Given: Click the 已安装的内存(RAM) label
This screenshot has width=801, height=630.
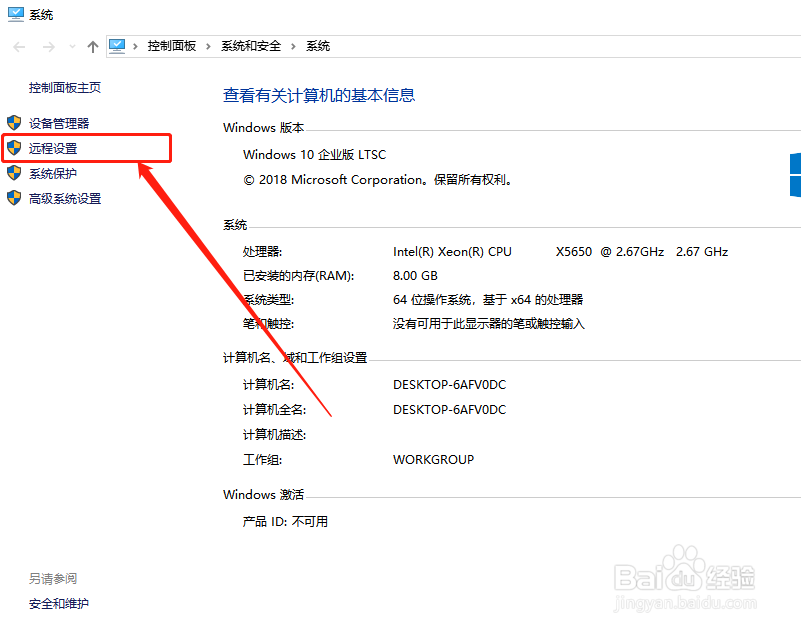Looking at the screenshot, I should (298, 275).
